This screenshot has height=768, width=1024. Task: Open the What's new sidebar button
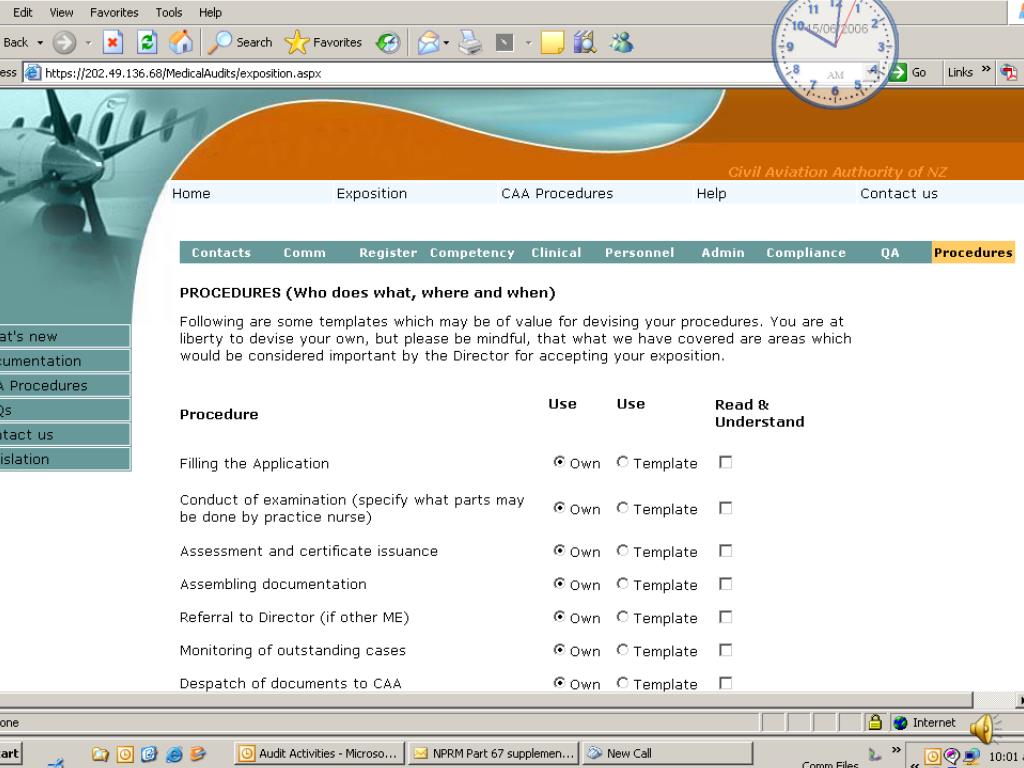point(65,336)
